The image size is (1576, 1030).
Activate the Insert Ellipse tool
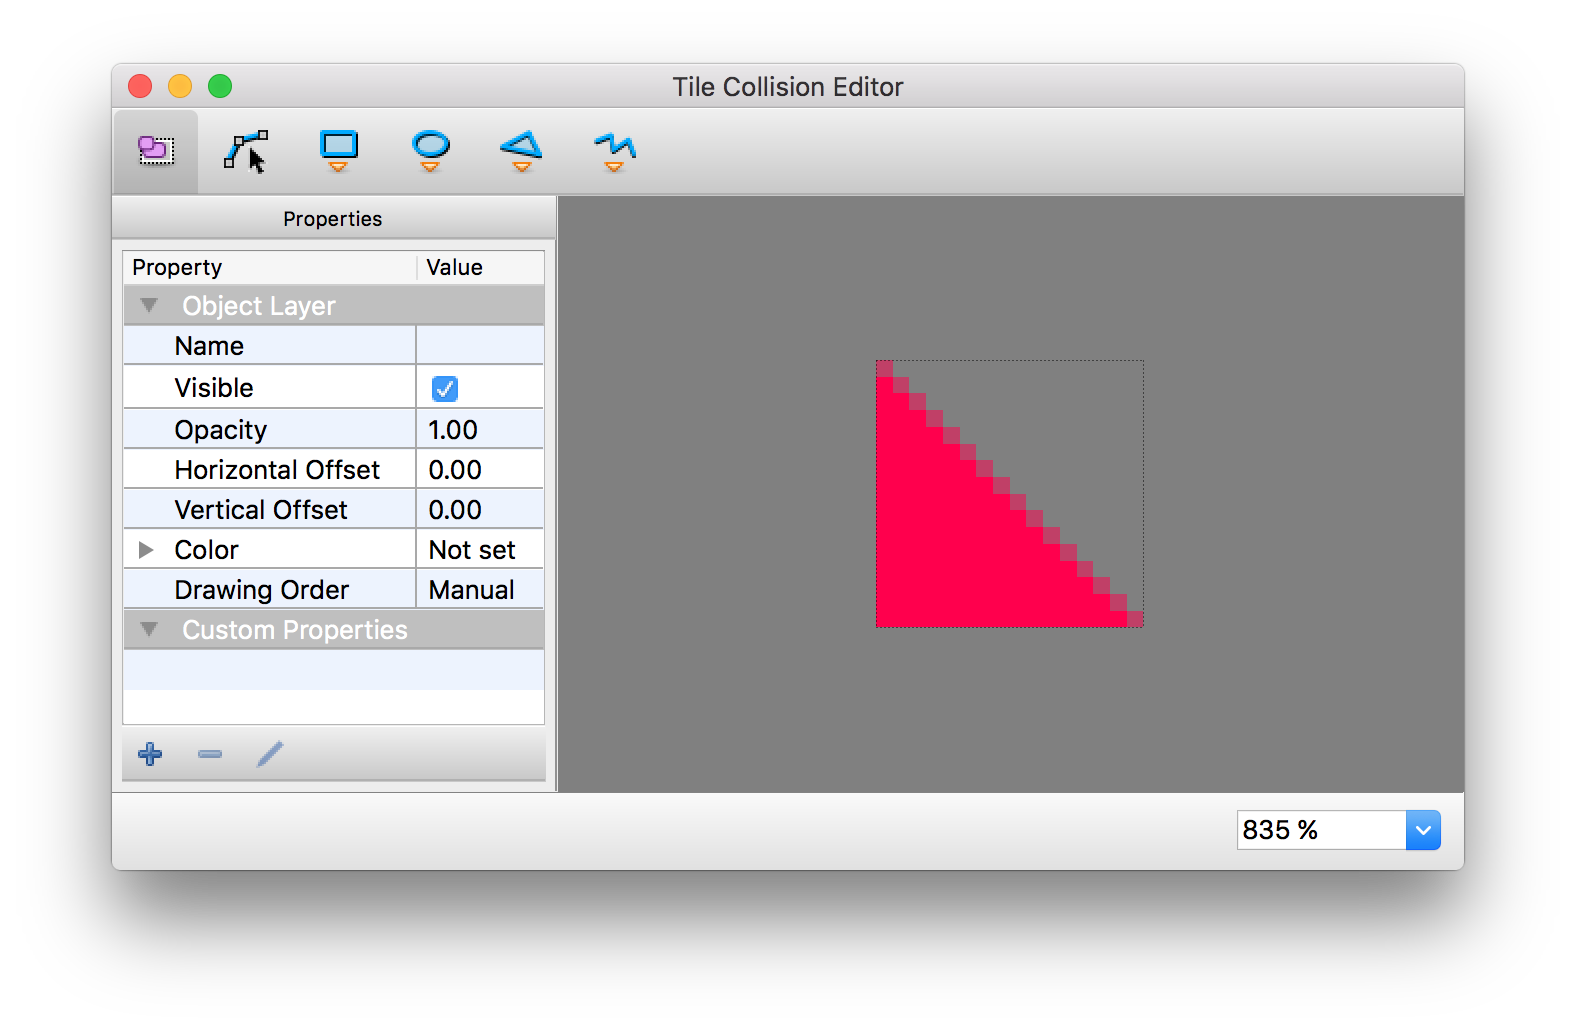pos(430,151)
